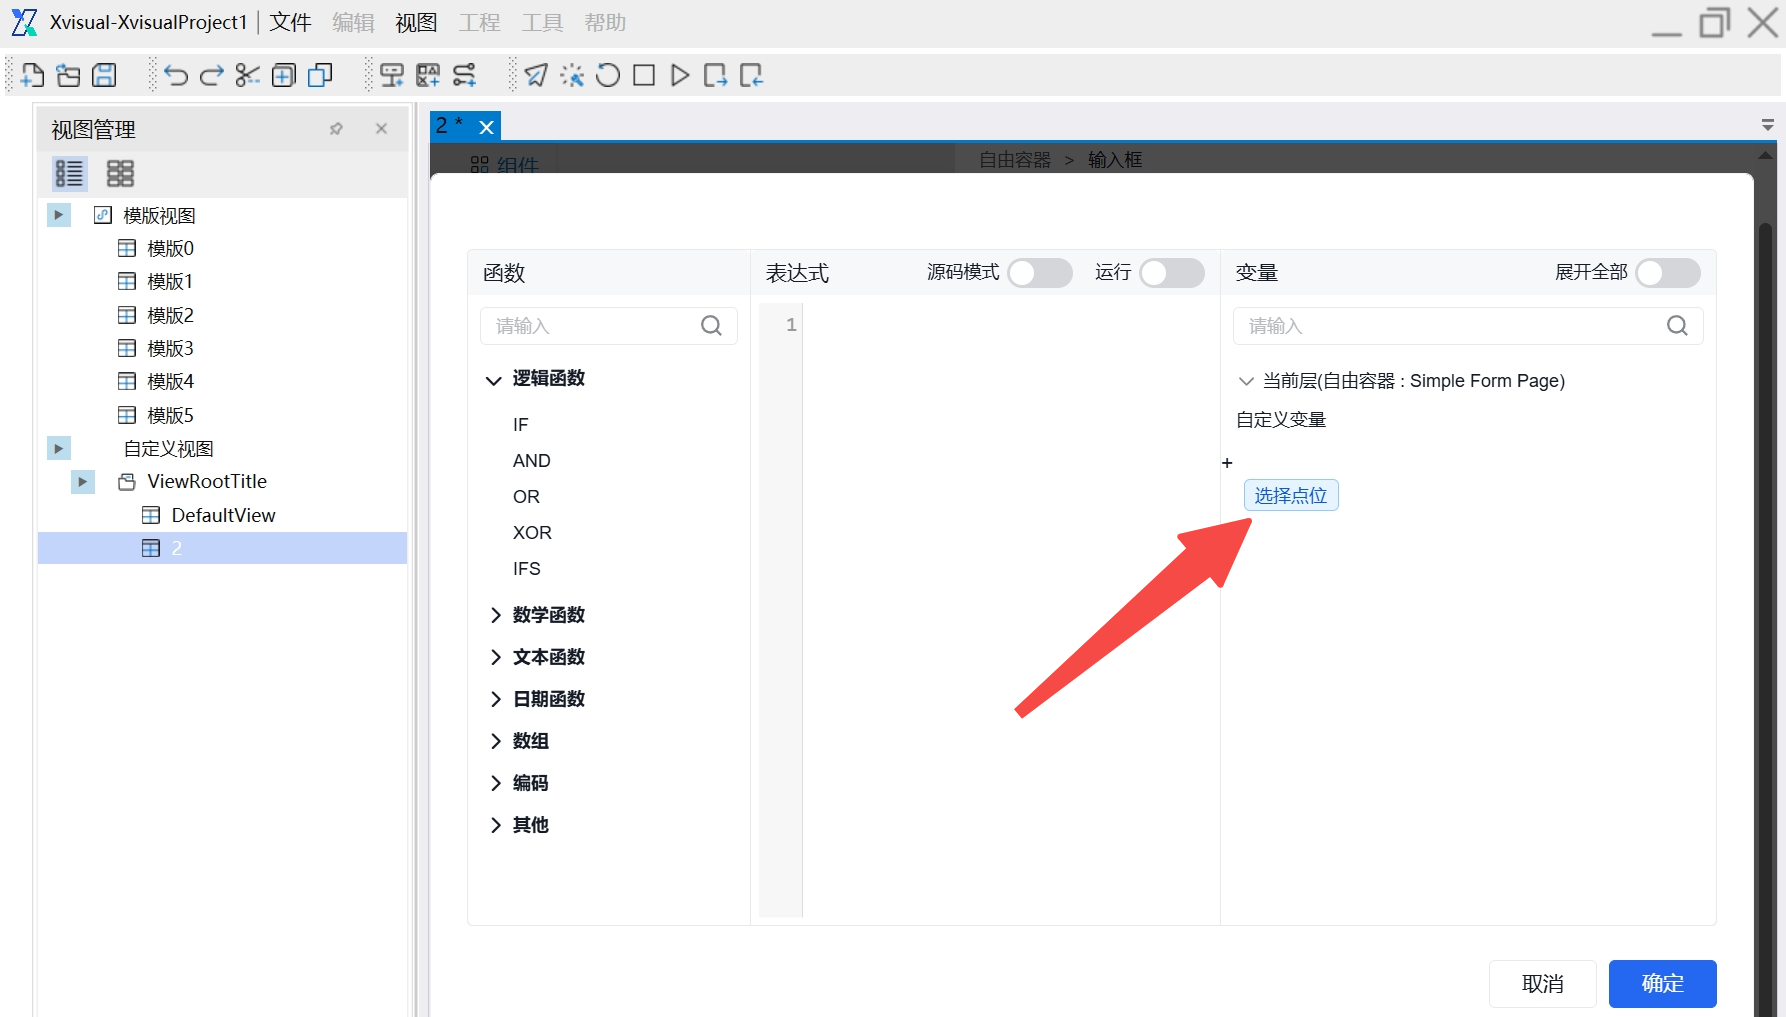Click the open folder toolbar icon
1786x1017 pixels.
tap(68, 75)
